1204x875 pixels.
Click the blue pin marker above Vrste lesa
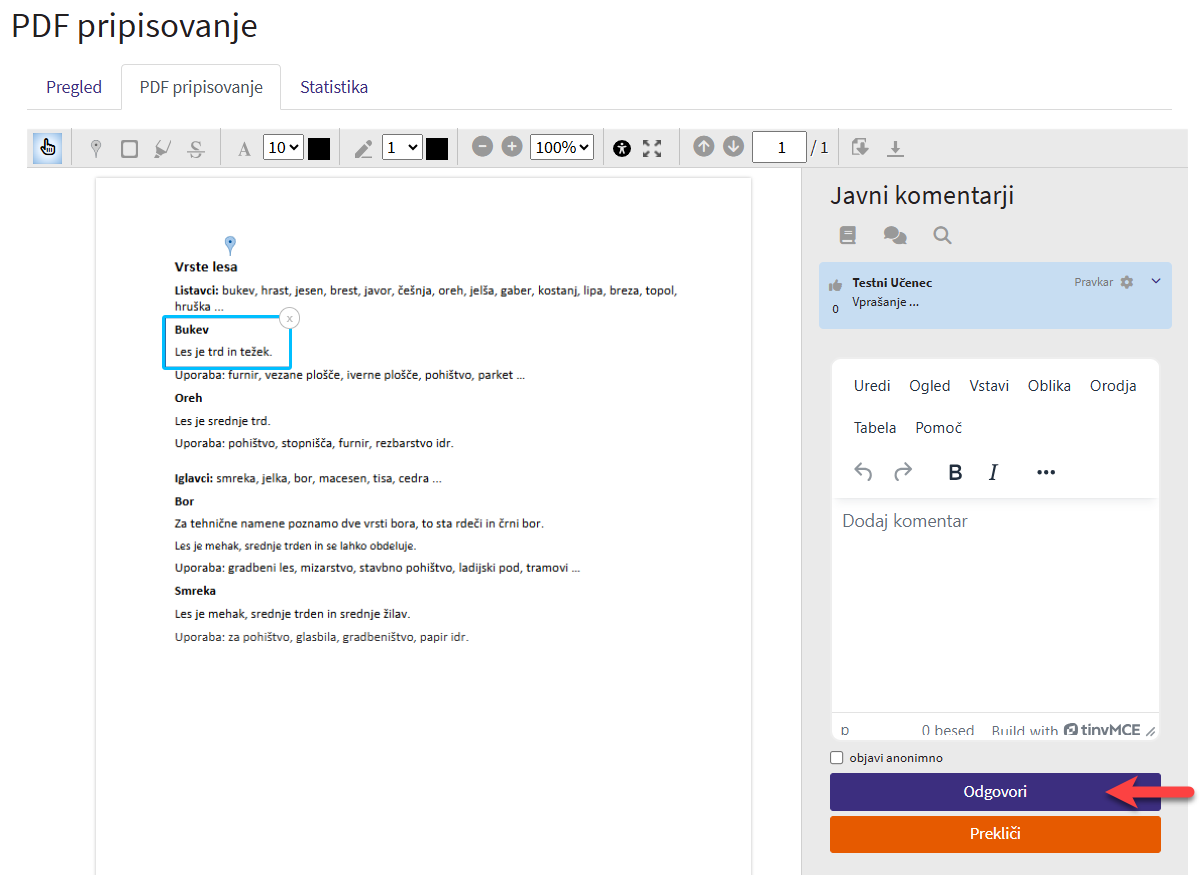pyautogui.click(x=230, y=244)
